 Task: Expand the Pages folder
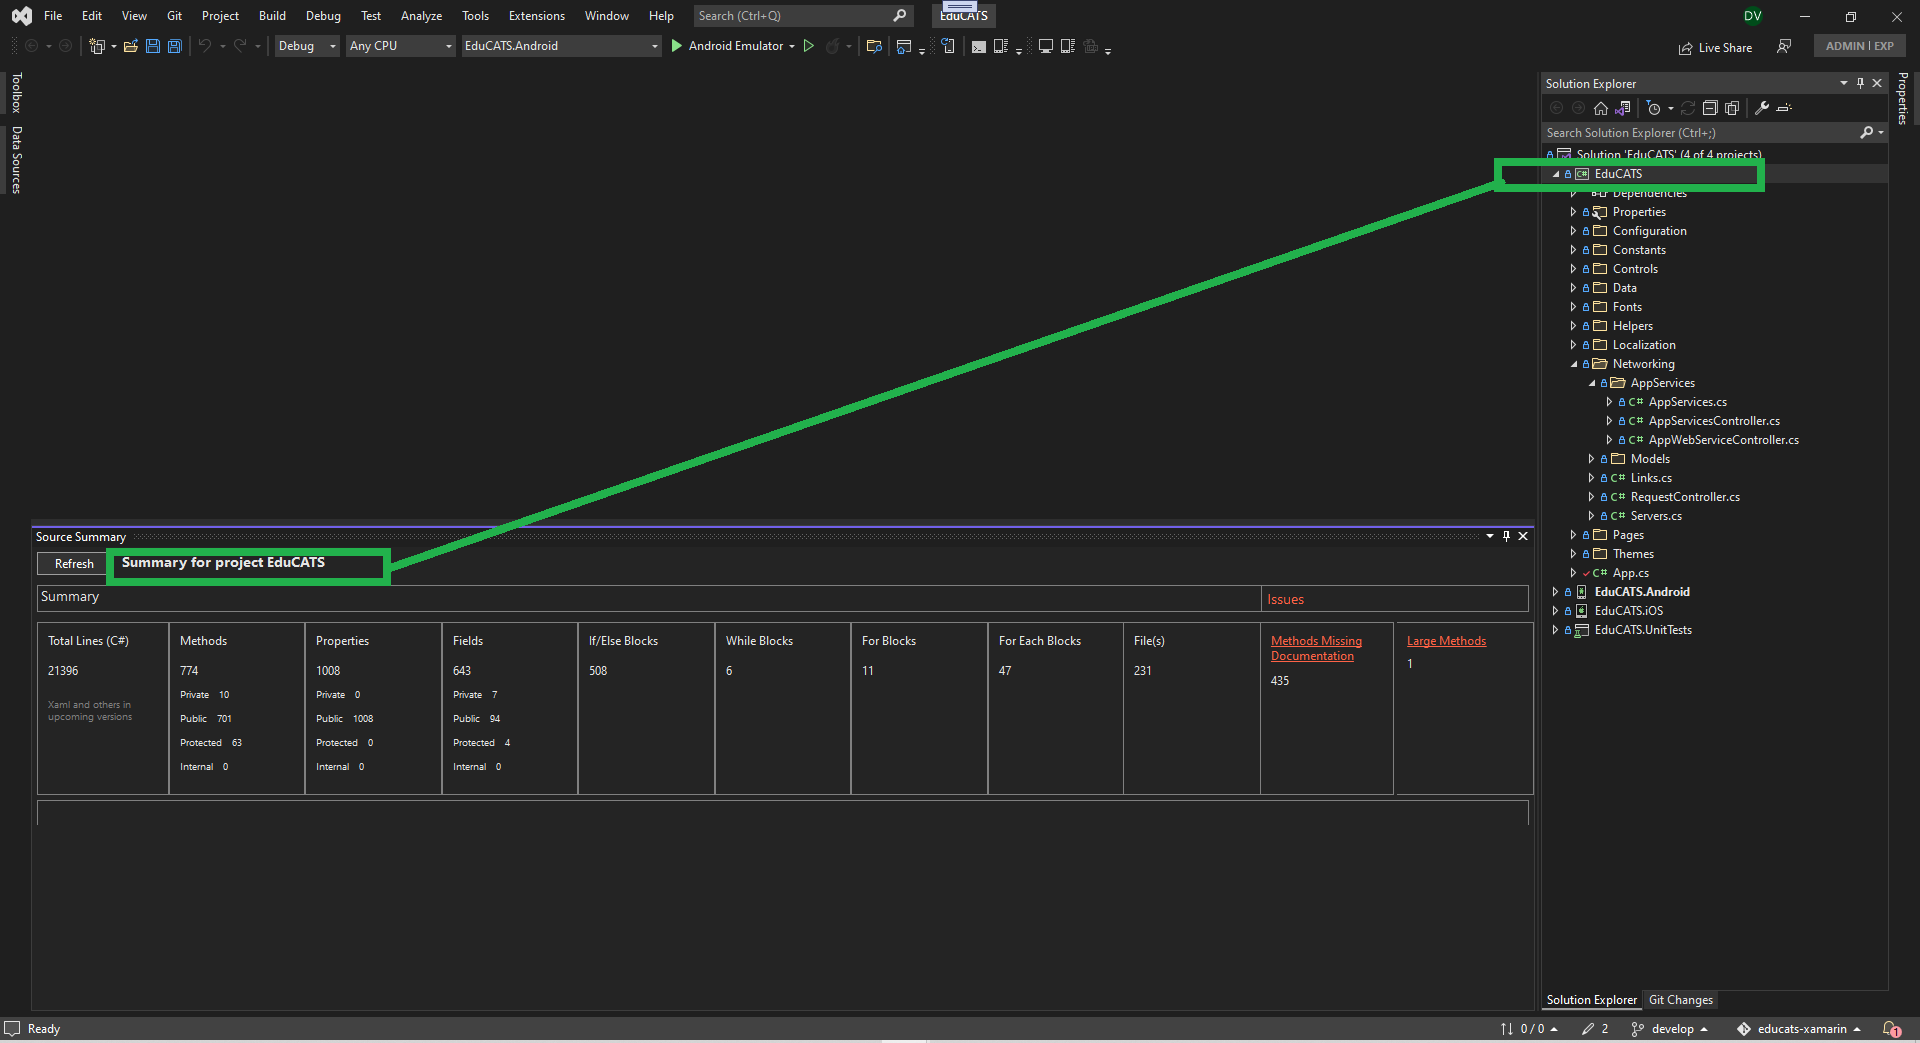tap(1574, 535)
